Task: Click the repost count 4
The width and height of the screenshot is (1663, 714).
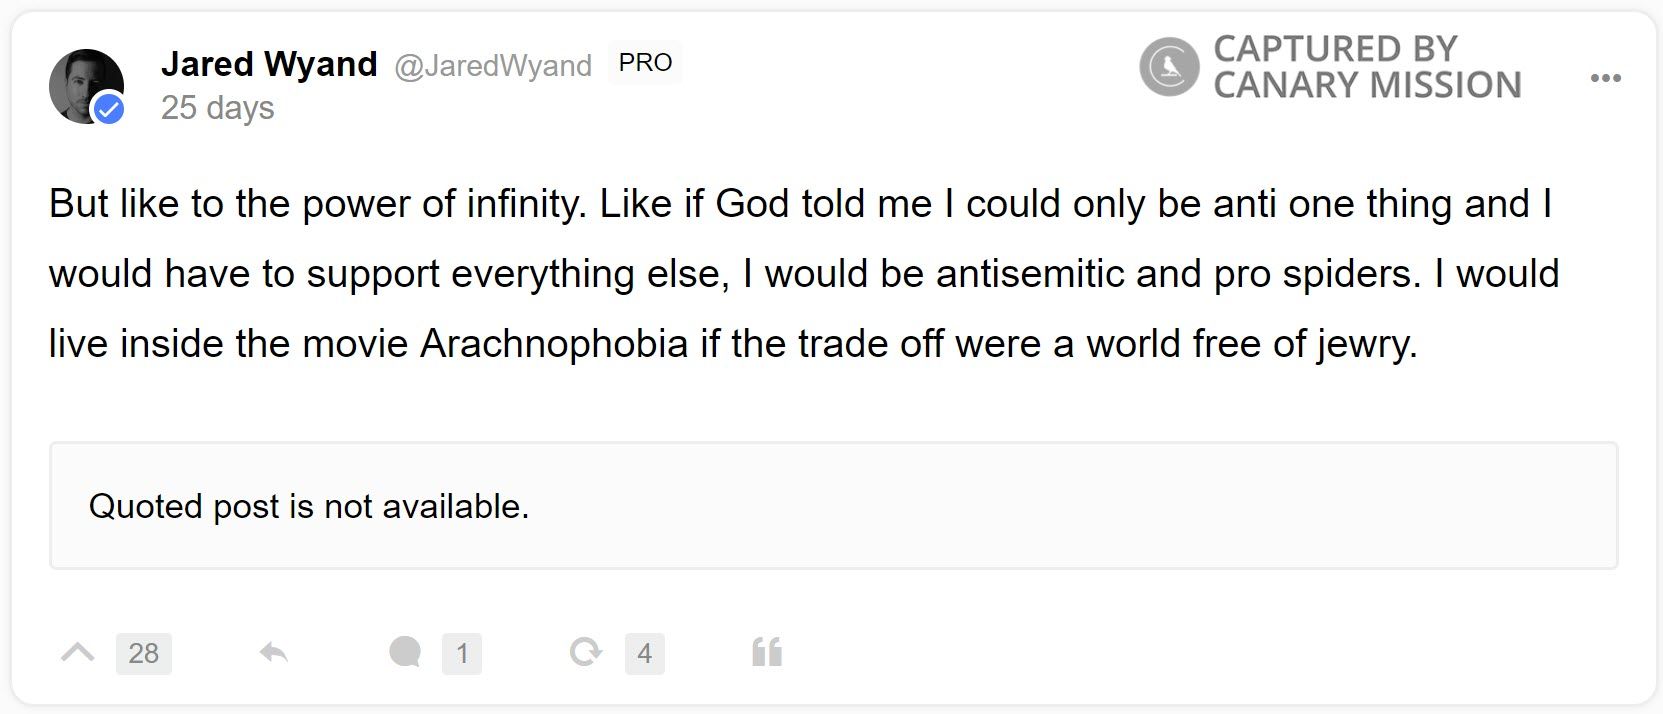Action: 644,654
